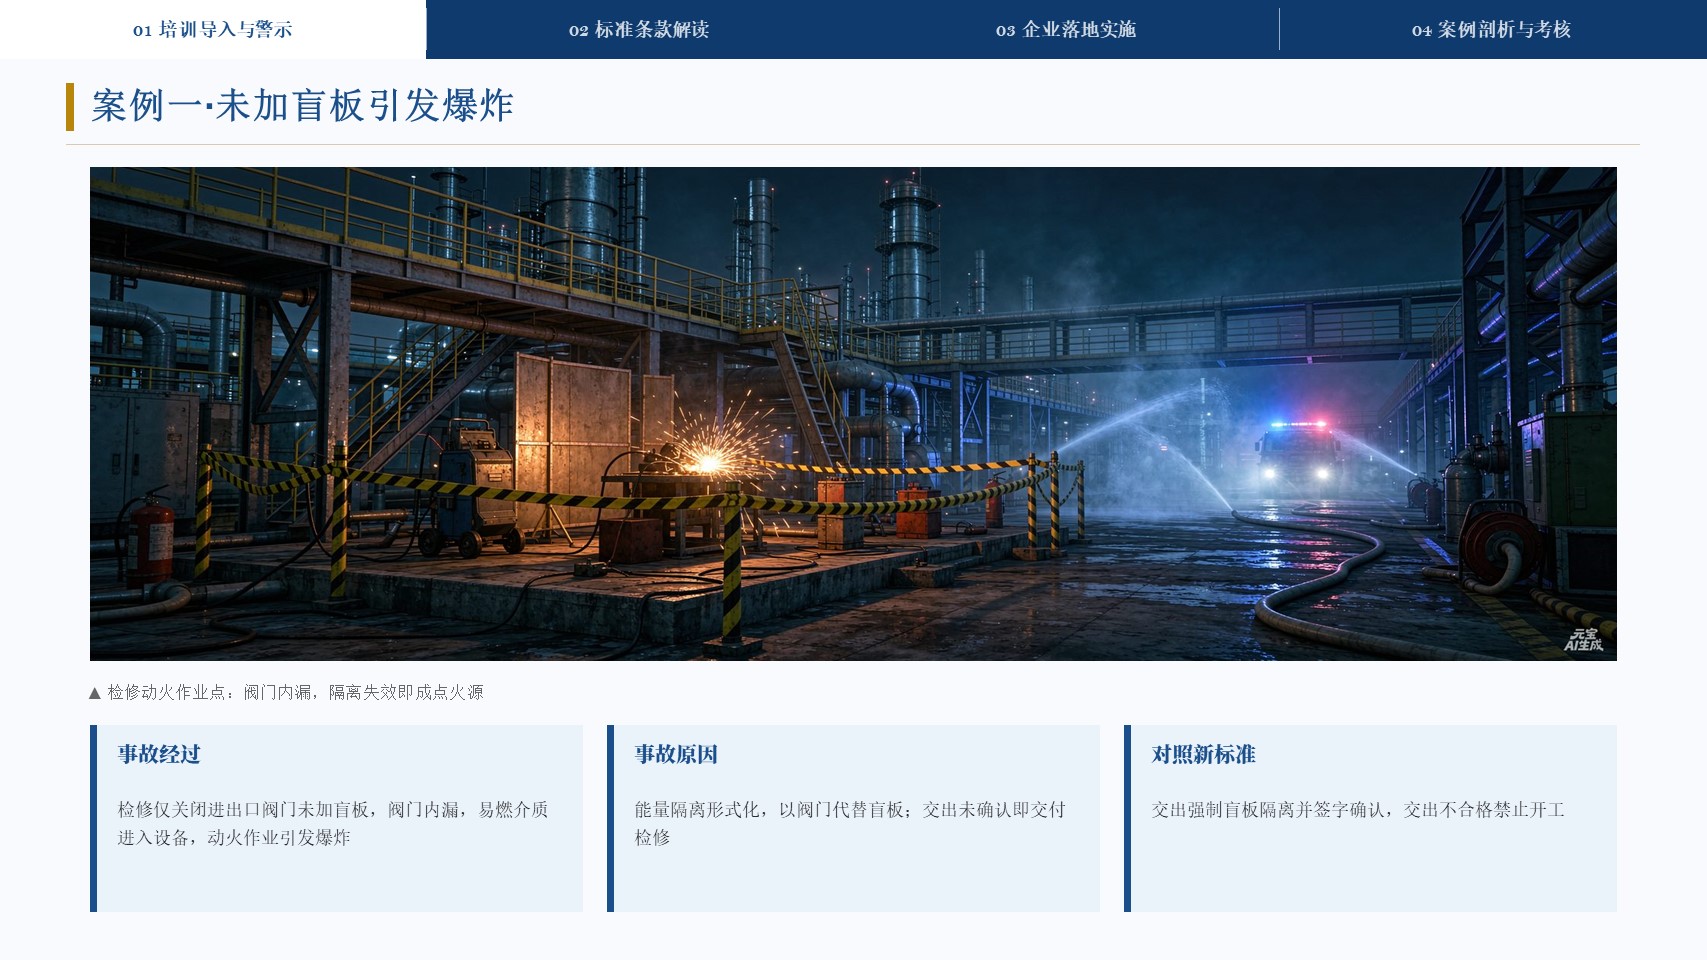1707x960 pixels.
Task: Click the slide title 案例一·未加盲板引发爆炸
Action: click(x=302, y=106)
